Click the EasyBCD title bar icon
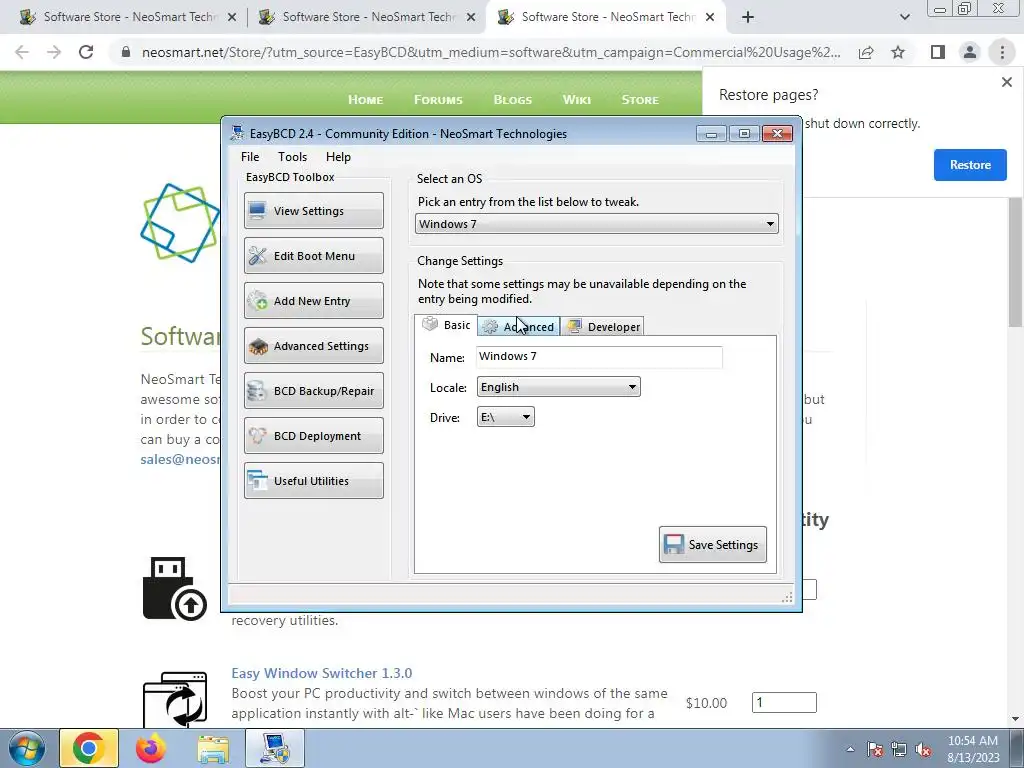Image resolution: width=1024 pixels, height=768 pixels. tap(237, 133)
